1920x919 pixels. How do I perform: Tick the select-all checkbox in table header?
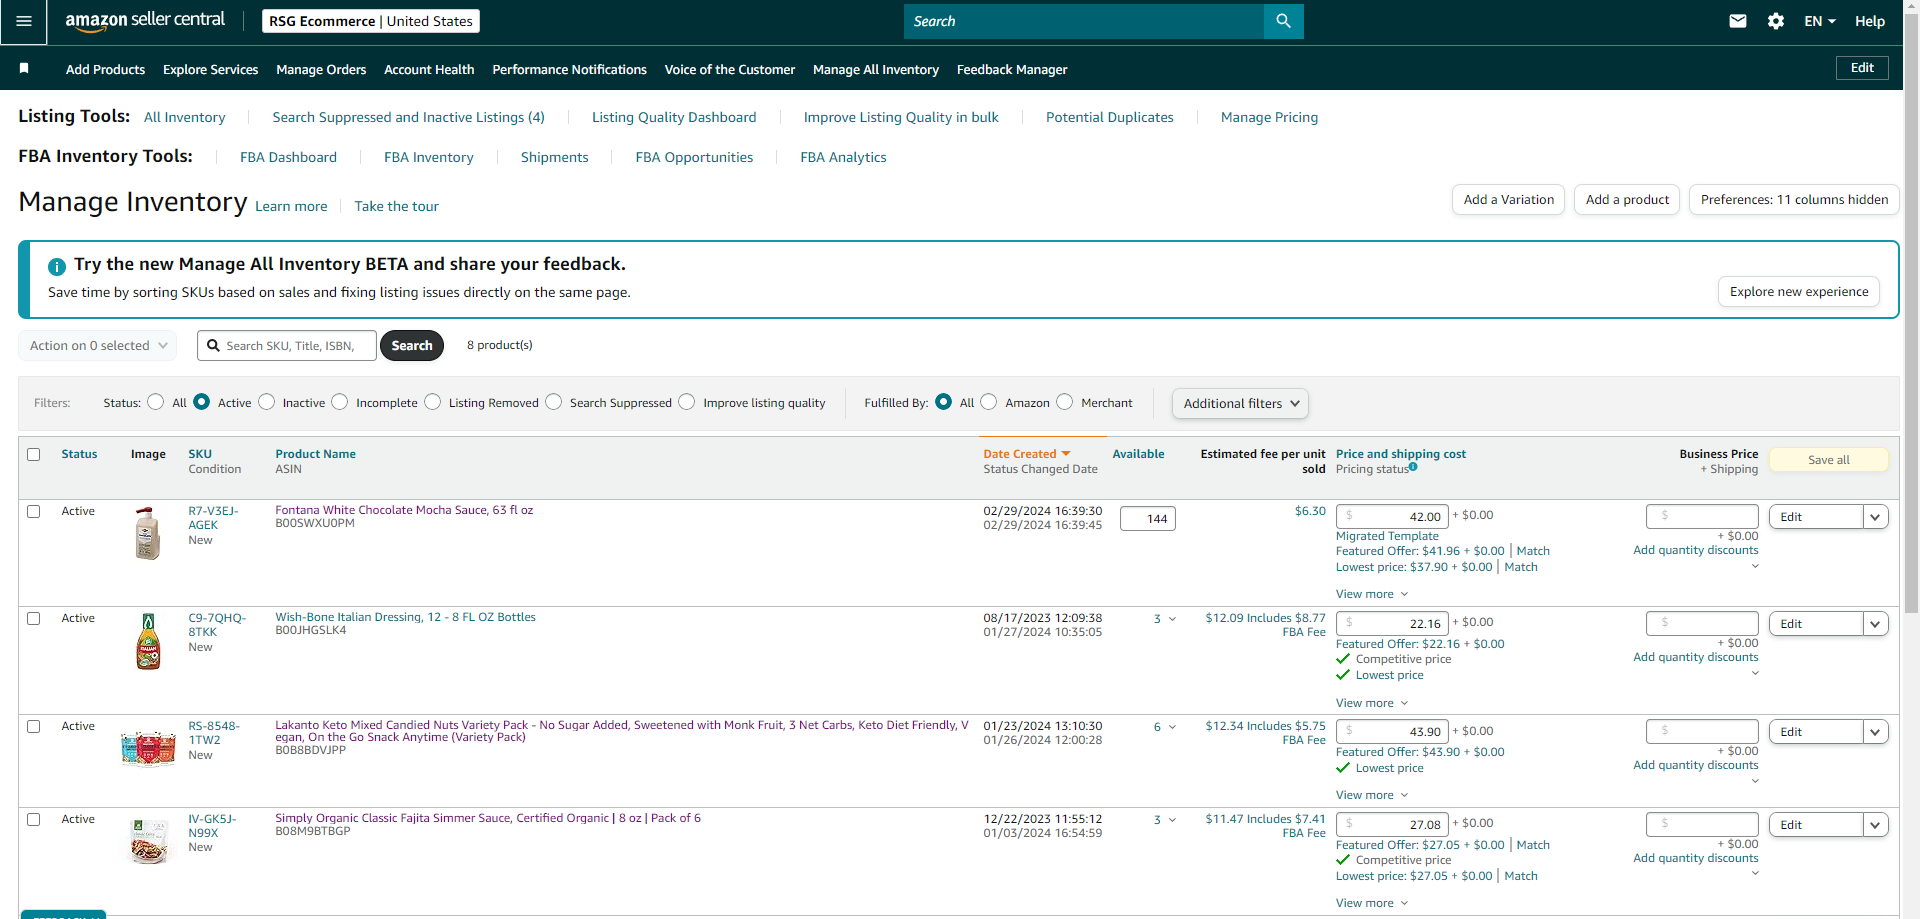point(34,454)
